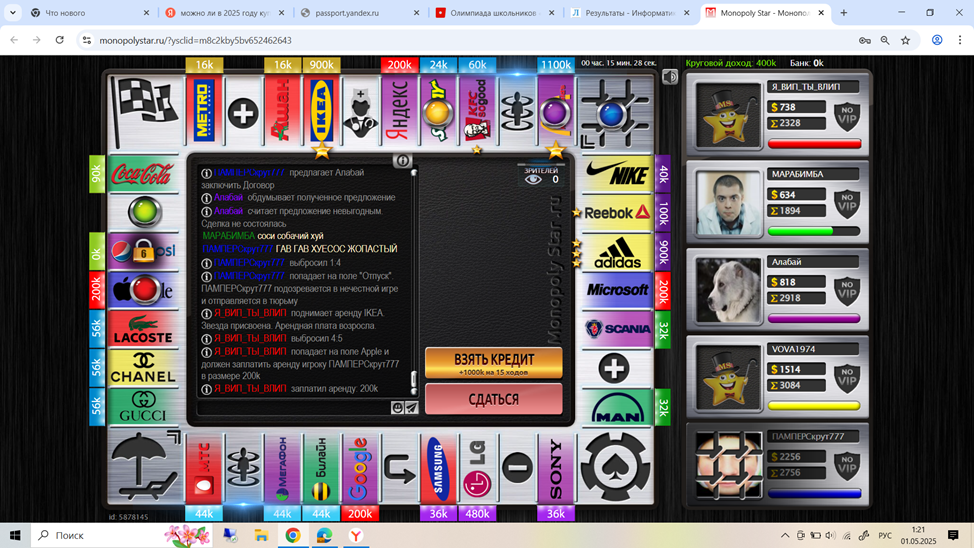The width and height of the screenshot is (974, 548).
Task: Take the credit with ВЗЯТЬ КРЕДИТ
Action: [x=494, y=363]
